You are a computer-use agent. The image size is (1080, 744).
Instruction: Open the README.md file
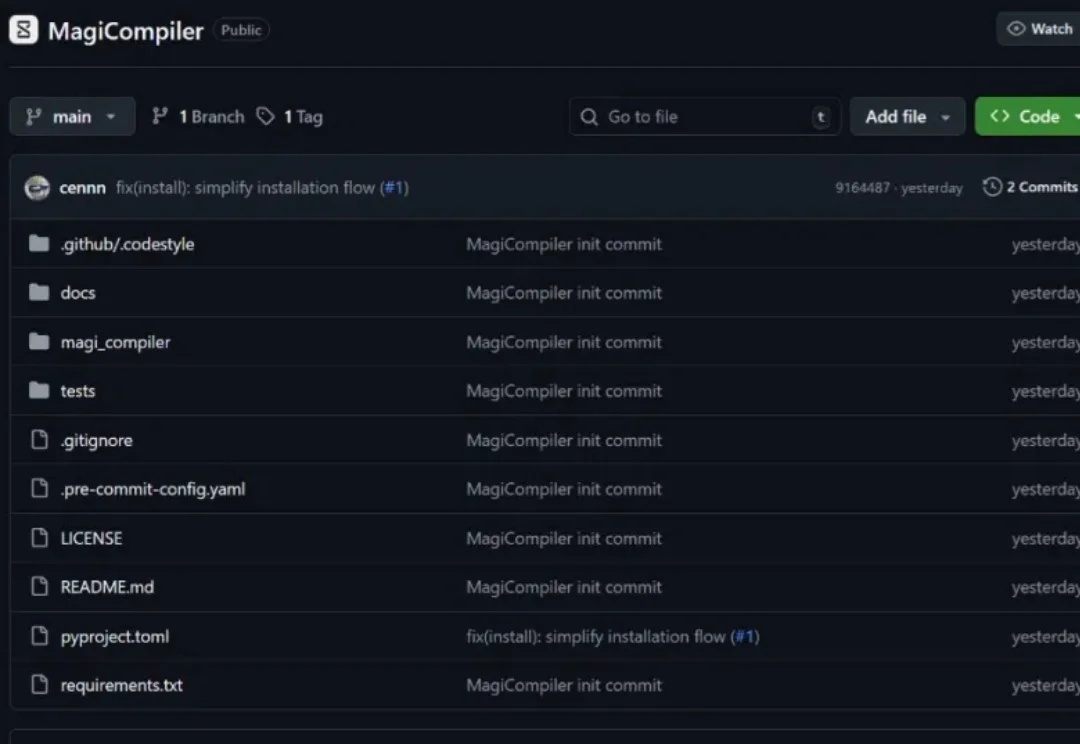coord(107,587)
